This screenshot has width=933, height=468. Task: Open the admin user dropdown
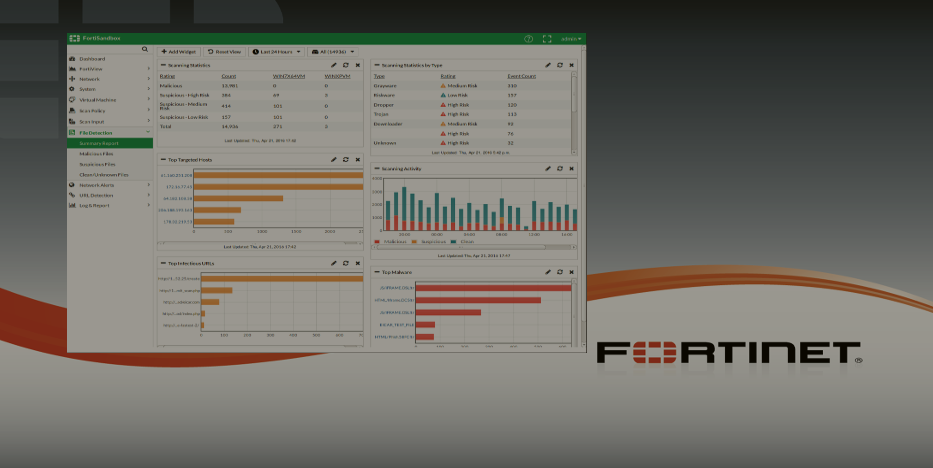(570, 39)
